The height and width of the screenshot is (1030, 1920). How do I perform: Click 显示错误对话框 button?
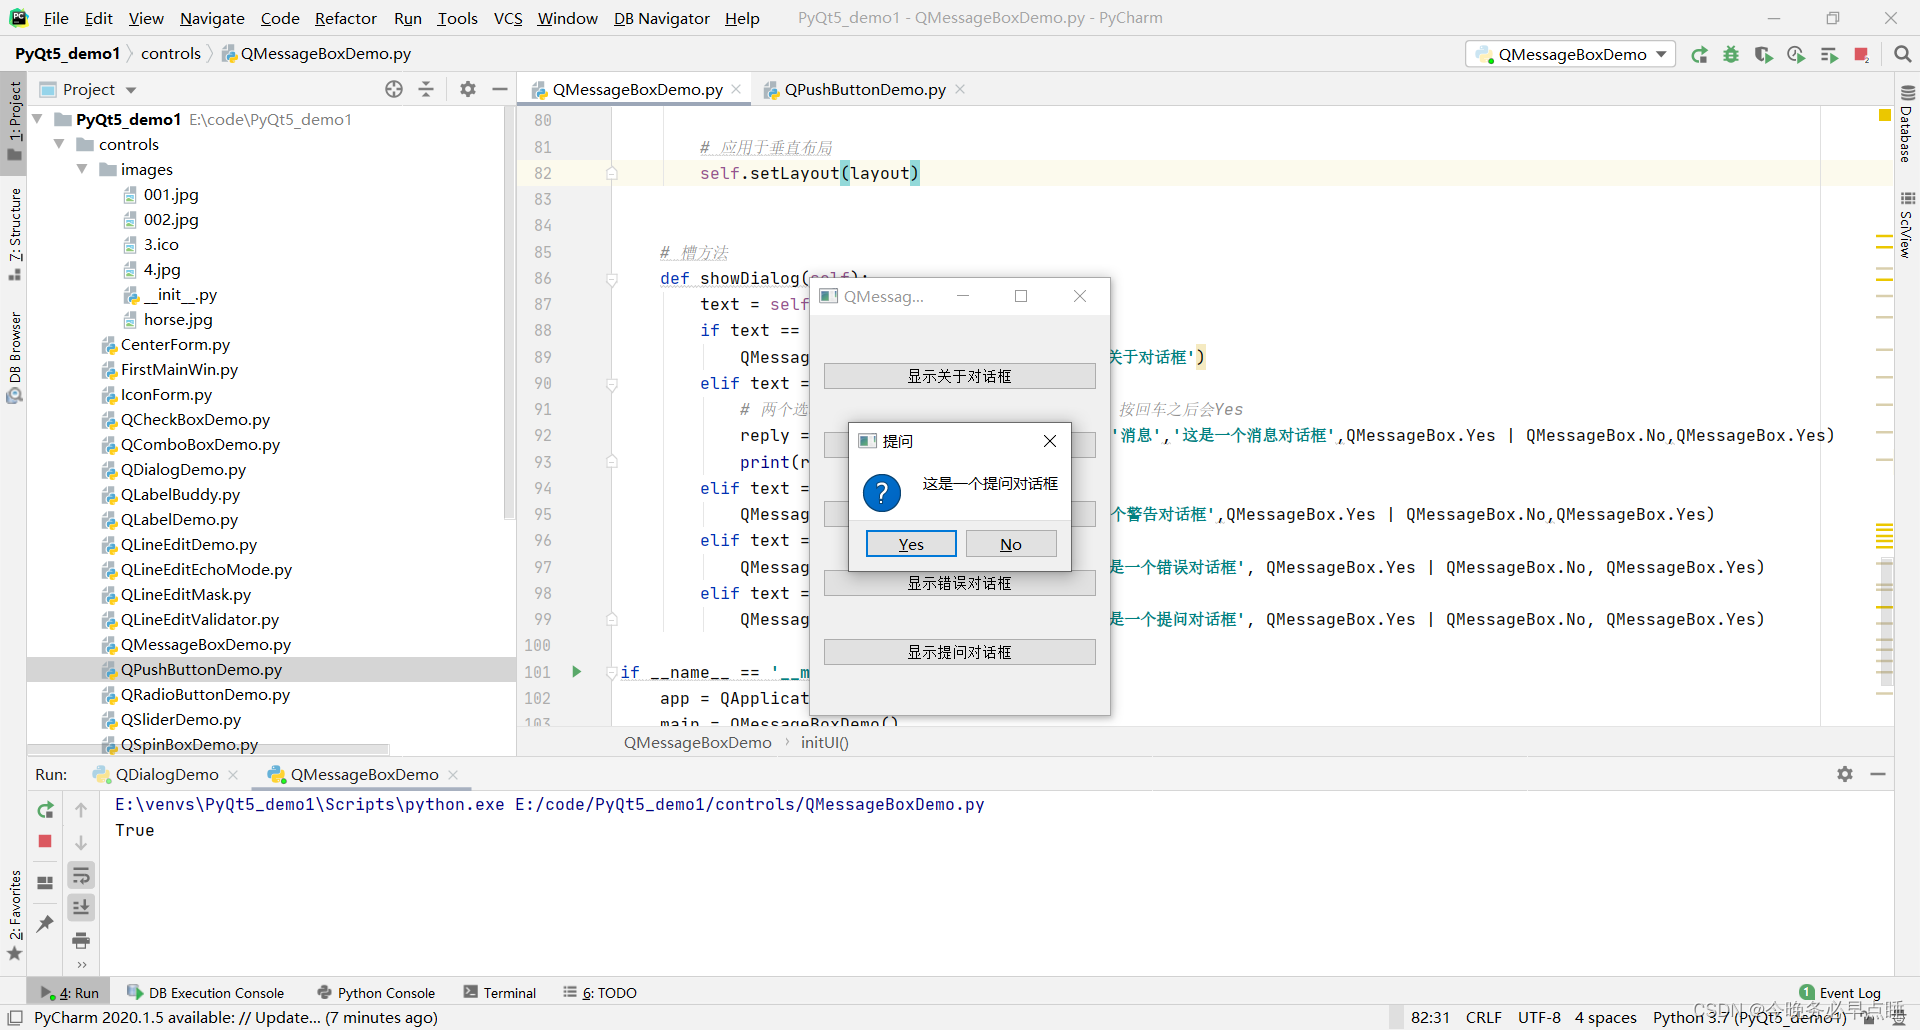(x=959, y=583)
